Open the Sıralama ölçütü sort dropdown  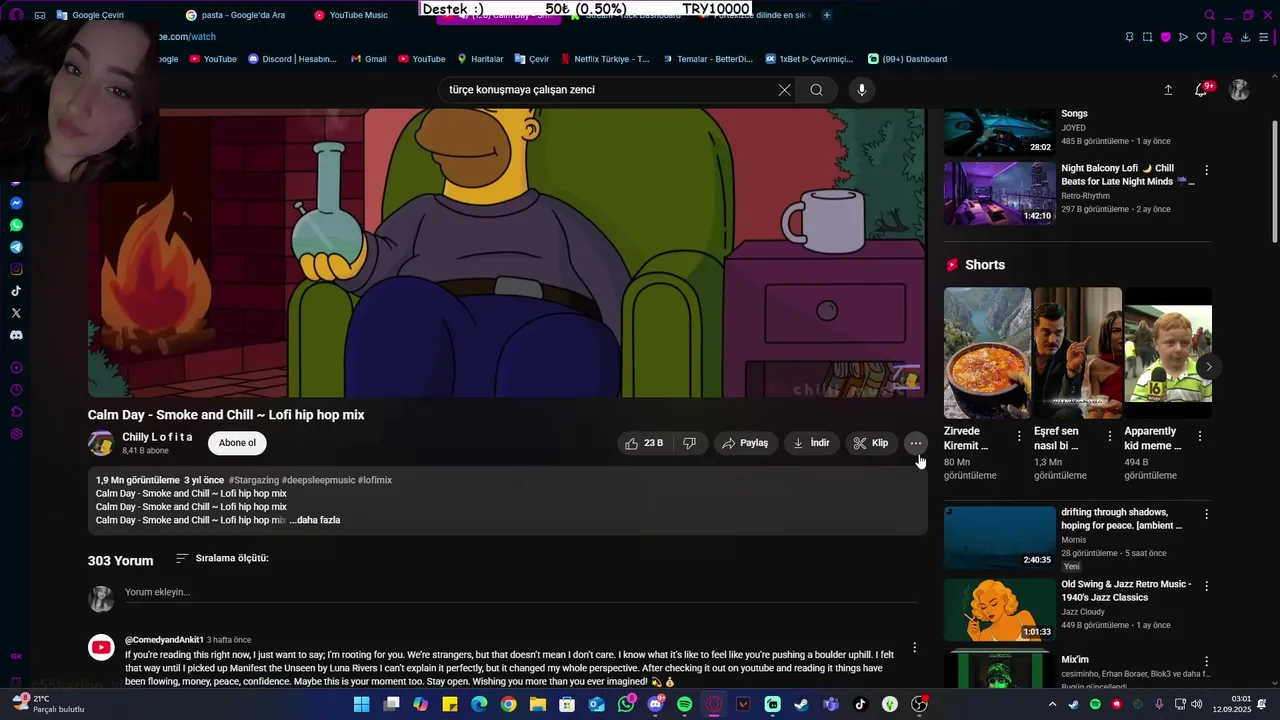pos(222,558)
